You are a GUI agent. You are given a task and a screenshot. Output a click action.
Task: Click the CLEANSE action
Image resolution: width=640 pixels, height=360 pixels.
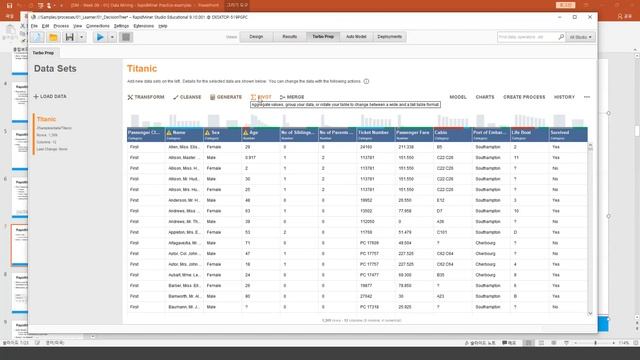click(187, 97)
